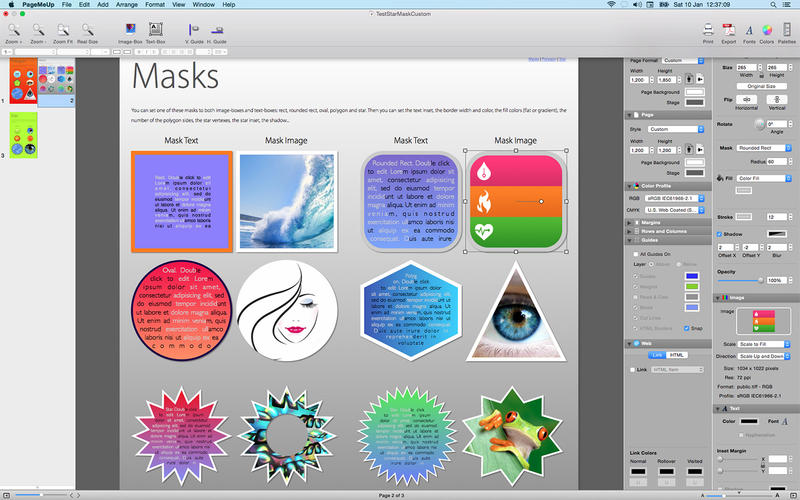The width and height of the screenshot is (800, 500).
Task: Toggle the Hyphenation checkbox
Action: (x=741, y=435)
